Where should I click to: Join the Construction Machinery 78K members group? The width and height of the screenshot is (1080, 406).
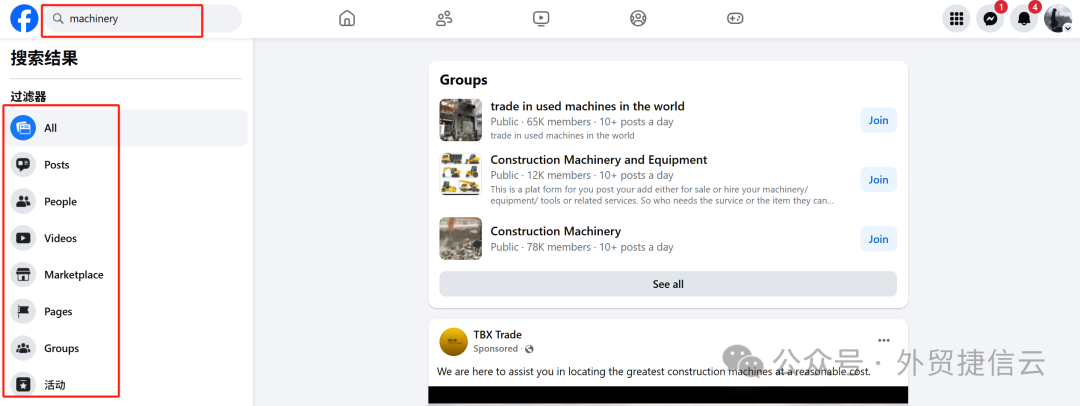(878, 239)
